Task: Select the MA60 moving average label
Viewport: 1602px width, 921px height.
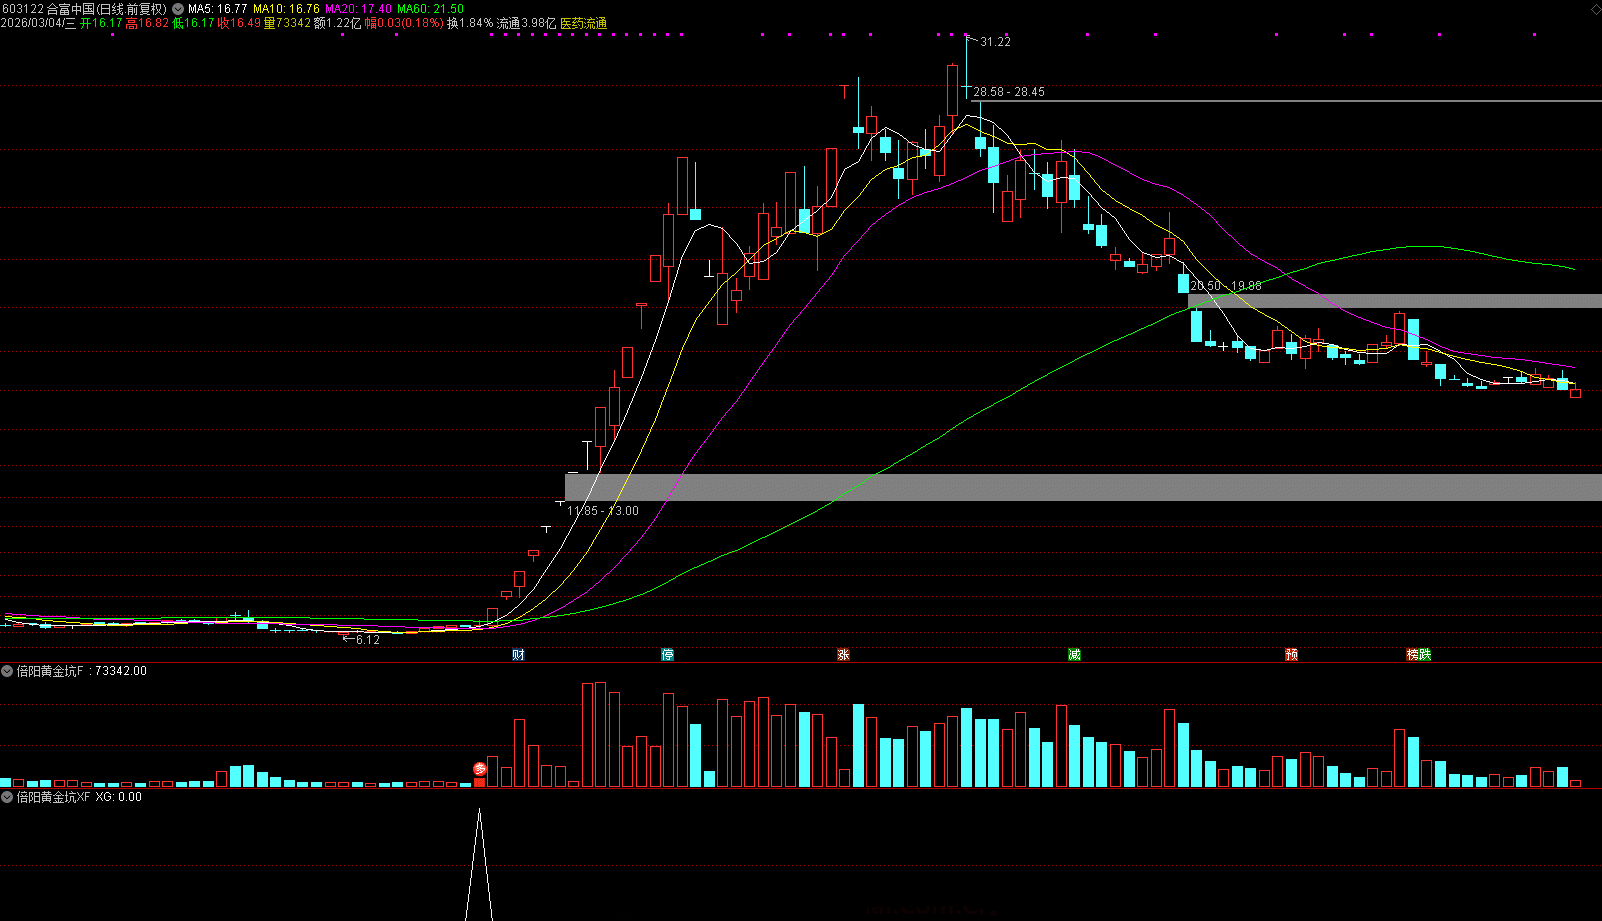Action: click(430, 9)
